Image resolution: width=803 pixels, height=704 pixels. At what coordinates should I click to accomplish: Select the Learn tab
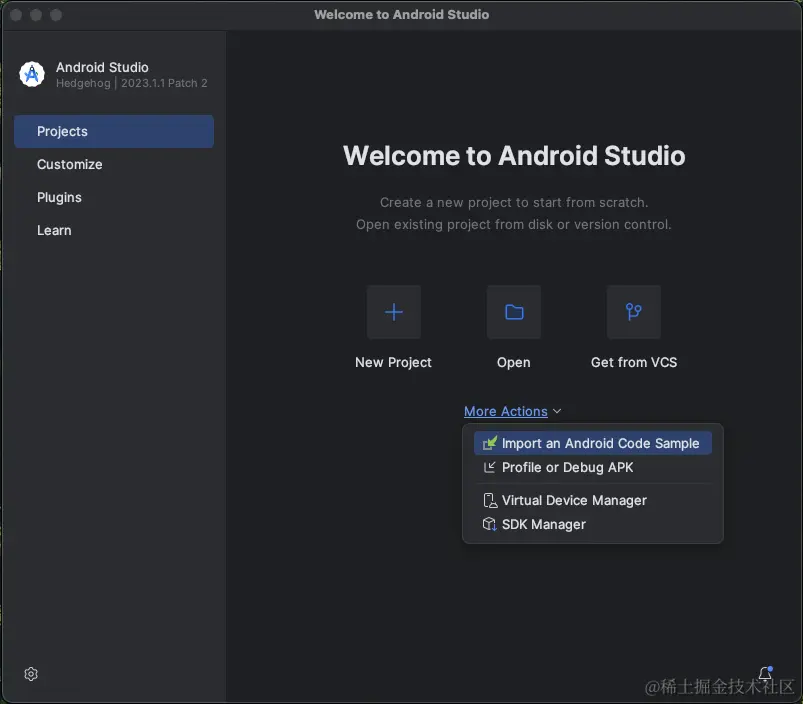[54, 230]
